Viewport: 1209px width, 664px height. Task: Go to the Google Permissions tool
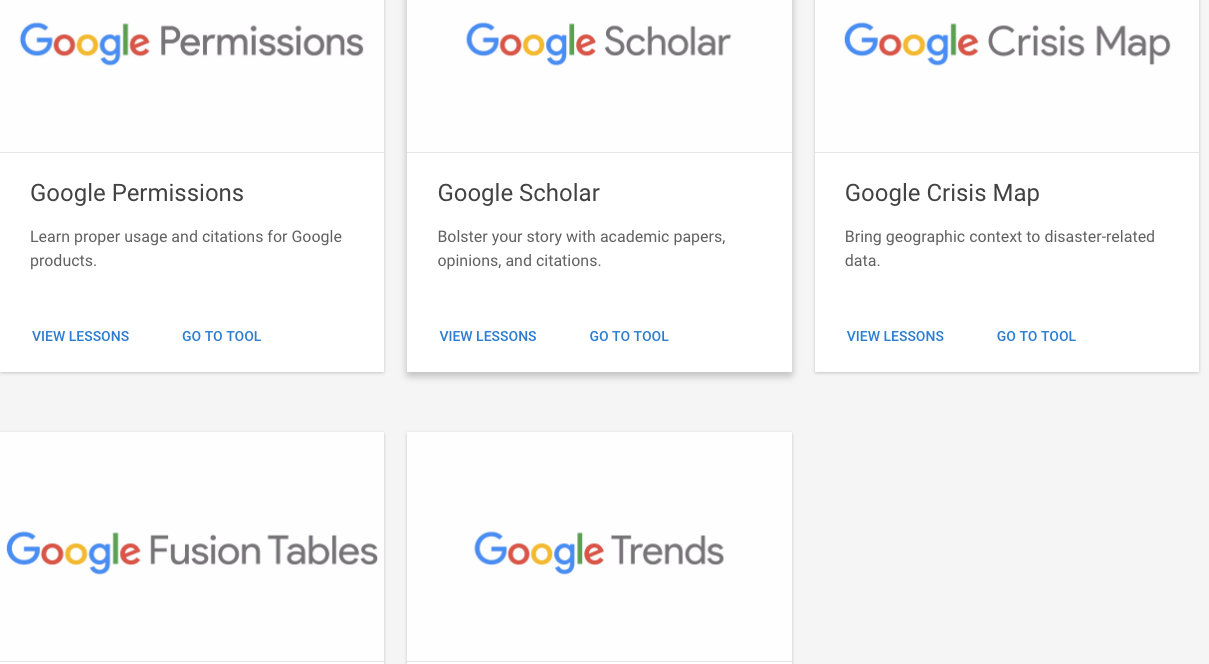point(221,336)
